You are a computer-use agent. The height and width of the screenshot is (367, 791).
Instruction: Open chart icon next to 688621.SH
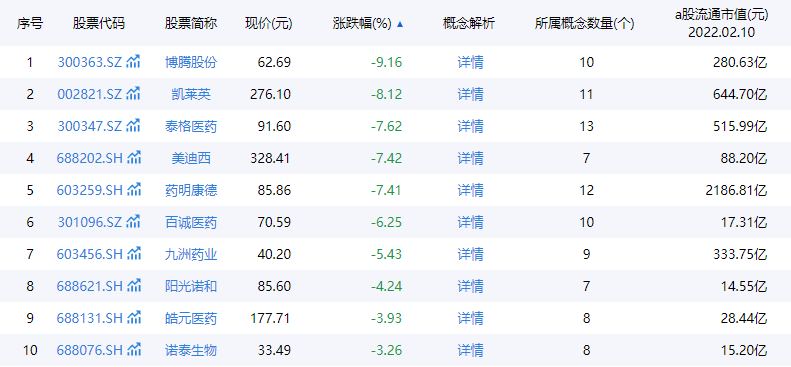pyautogui.click(x=134, y=285)
